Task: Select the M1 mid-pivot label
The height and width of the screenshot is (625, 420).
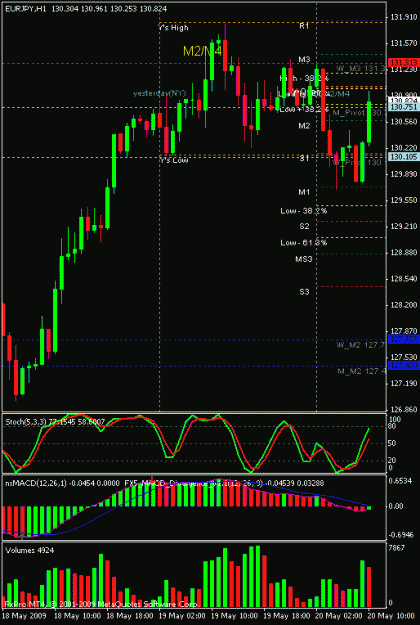Action: click(x=304, y=192)
